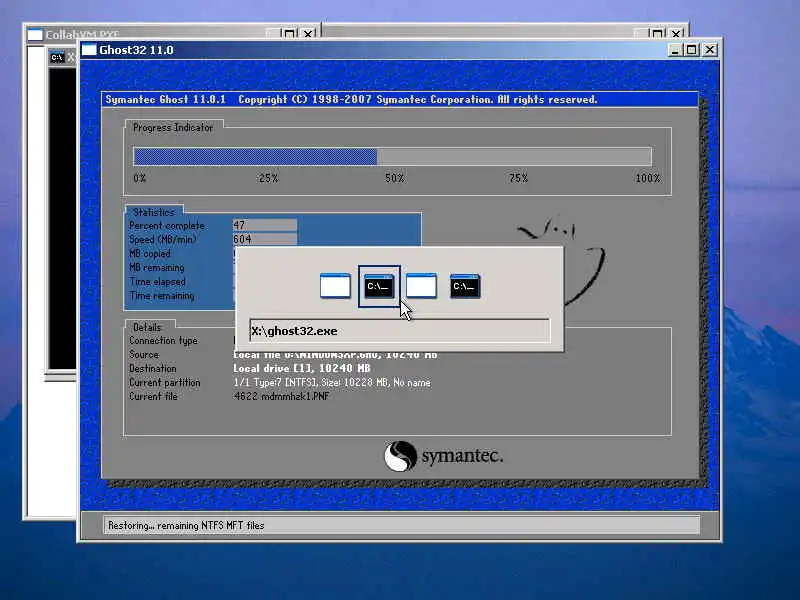The width and height of the screenshot is (800, 600).
Task: Click the 50% marker under progress bar
Action: tap(394, 178)
